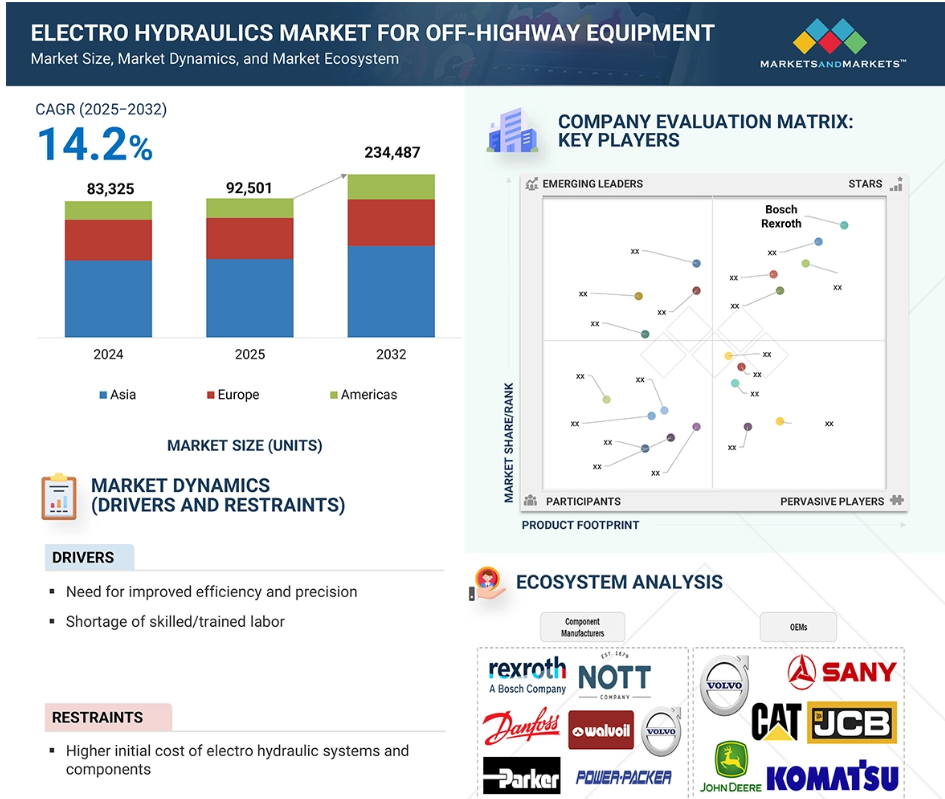Select the DRIVERS tab heading
945x799 pixels.
pos(89,557)
